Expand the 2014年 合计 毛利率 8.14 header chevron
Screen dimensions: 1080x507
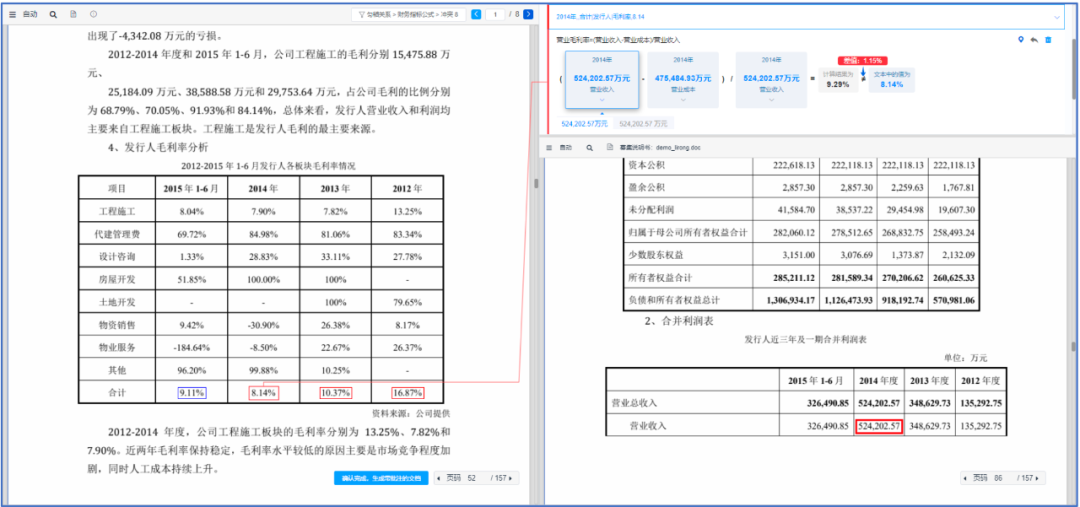pos(1057,17)
